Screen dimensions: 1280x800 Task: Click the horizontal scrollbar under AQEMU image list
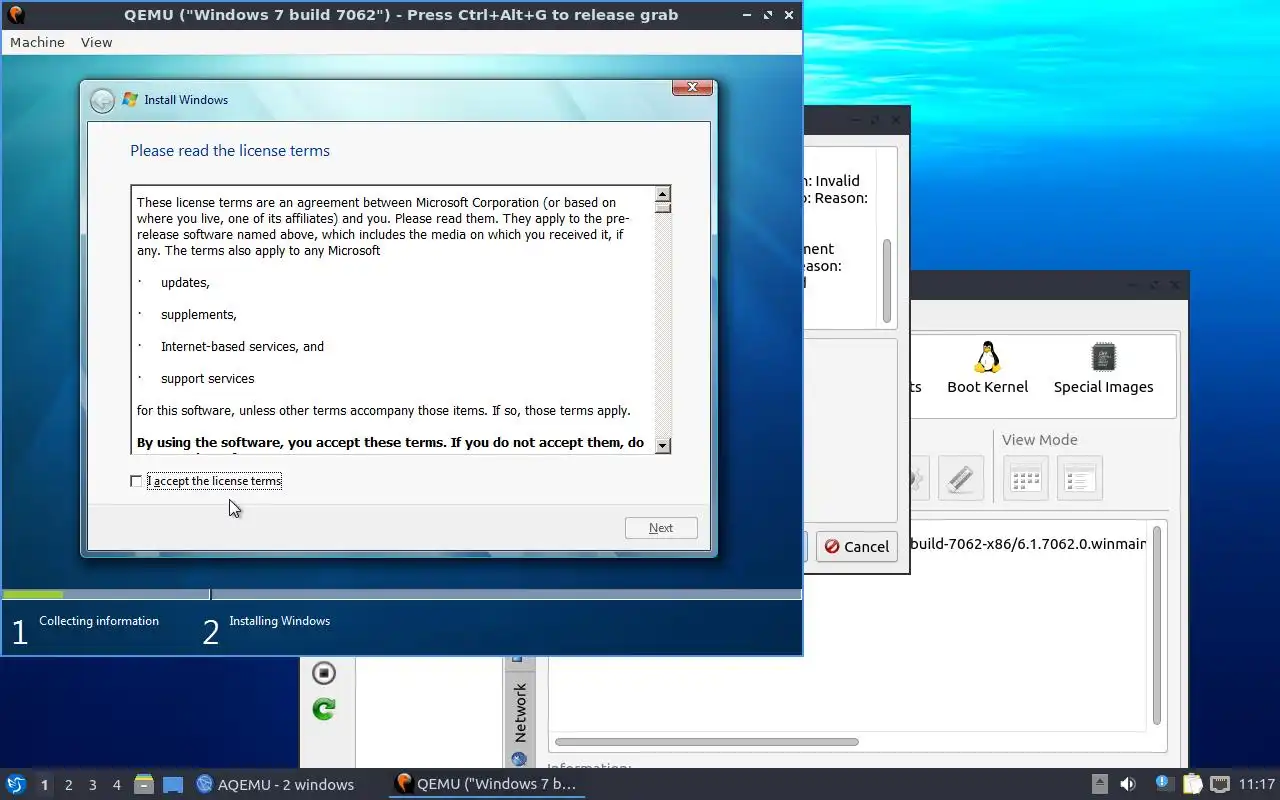707,742
